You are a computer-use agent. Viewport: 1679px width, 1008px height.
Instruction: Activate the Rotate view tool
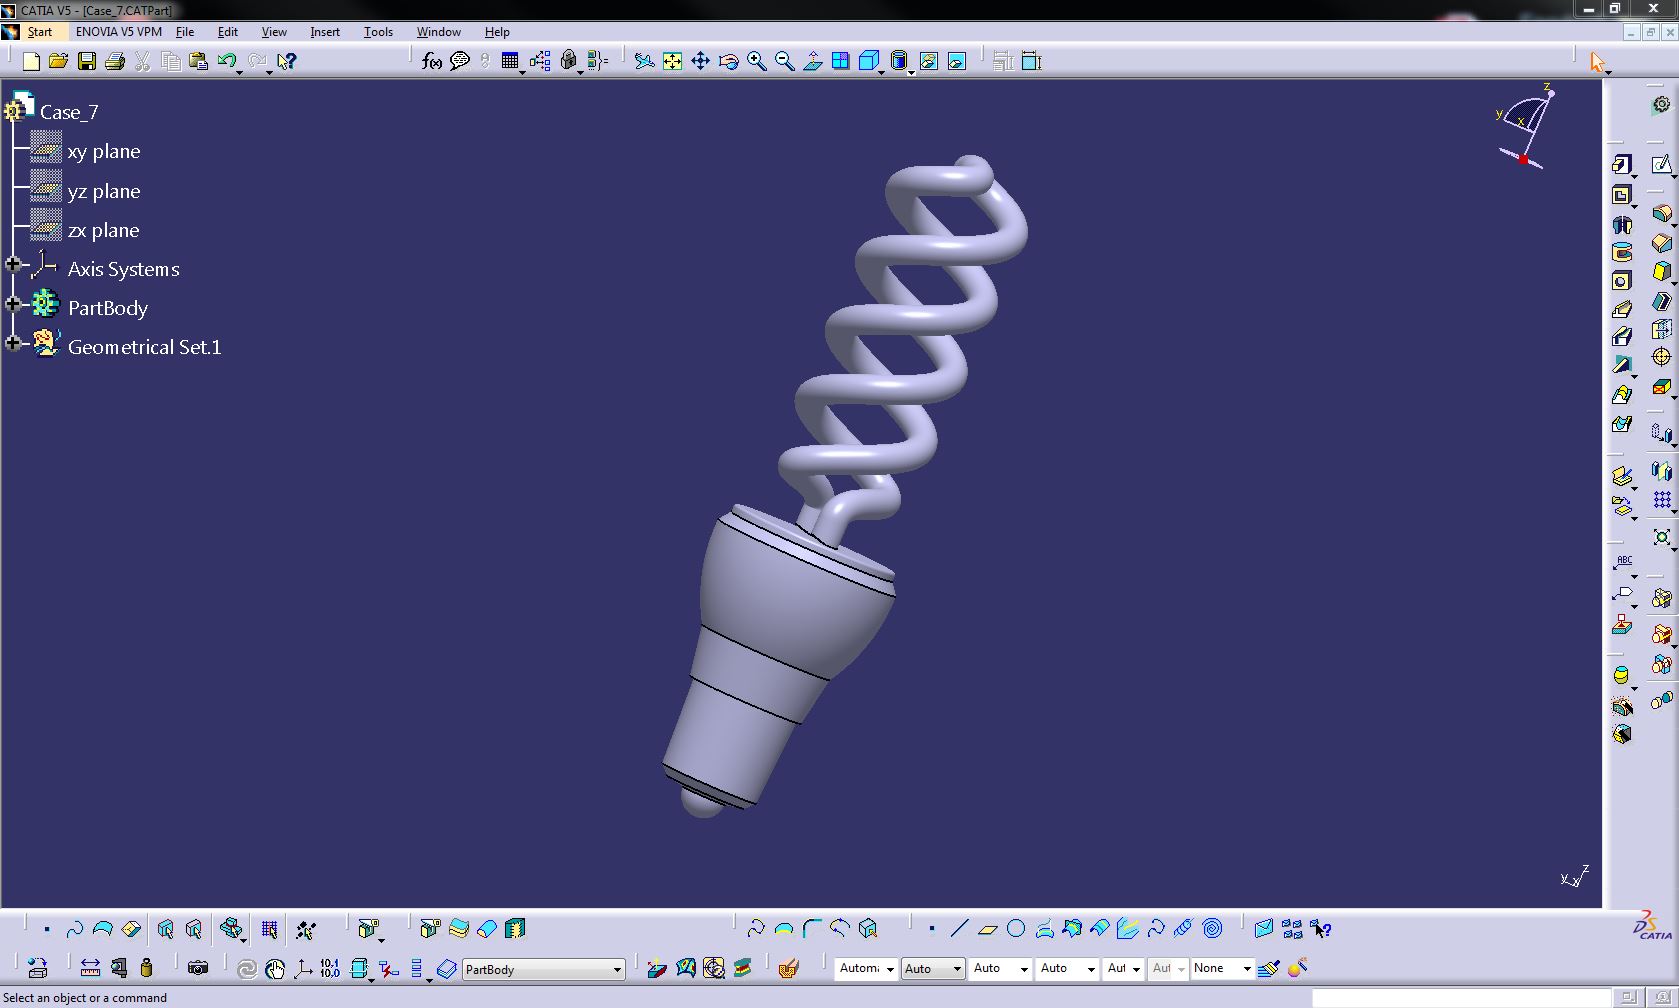(x=728, y=61)
